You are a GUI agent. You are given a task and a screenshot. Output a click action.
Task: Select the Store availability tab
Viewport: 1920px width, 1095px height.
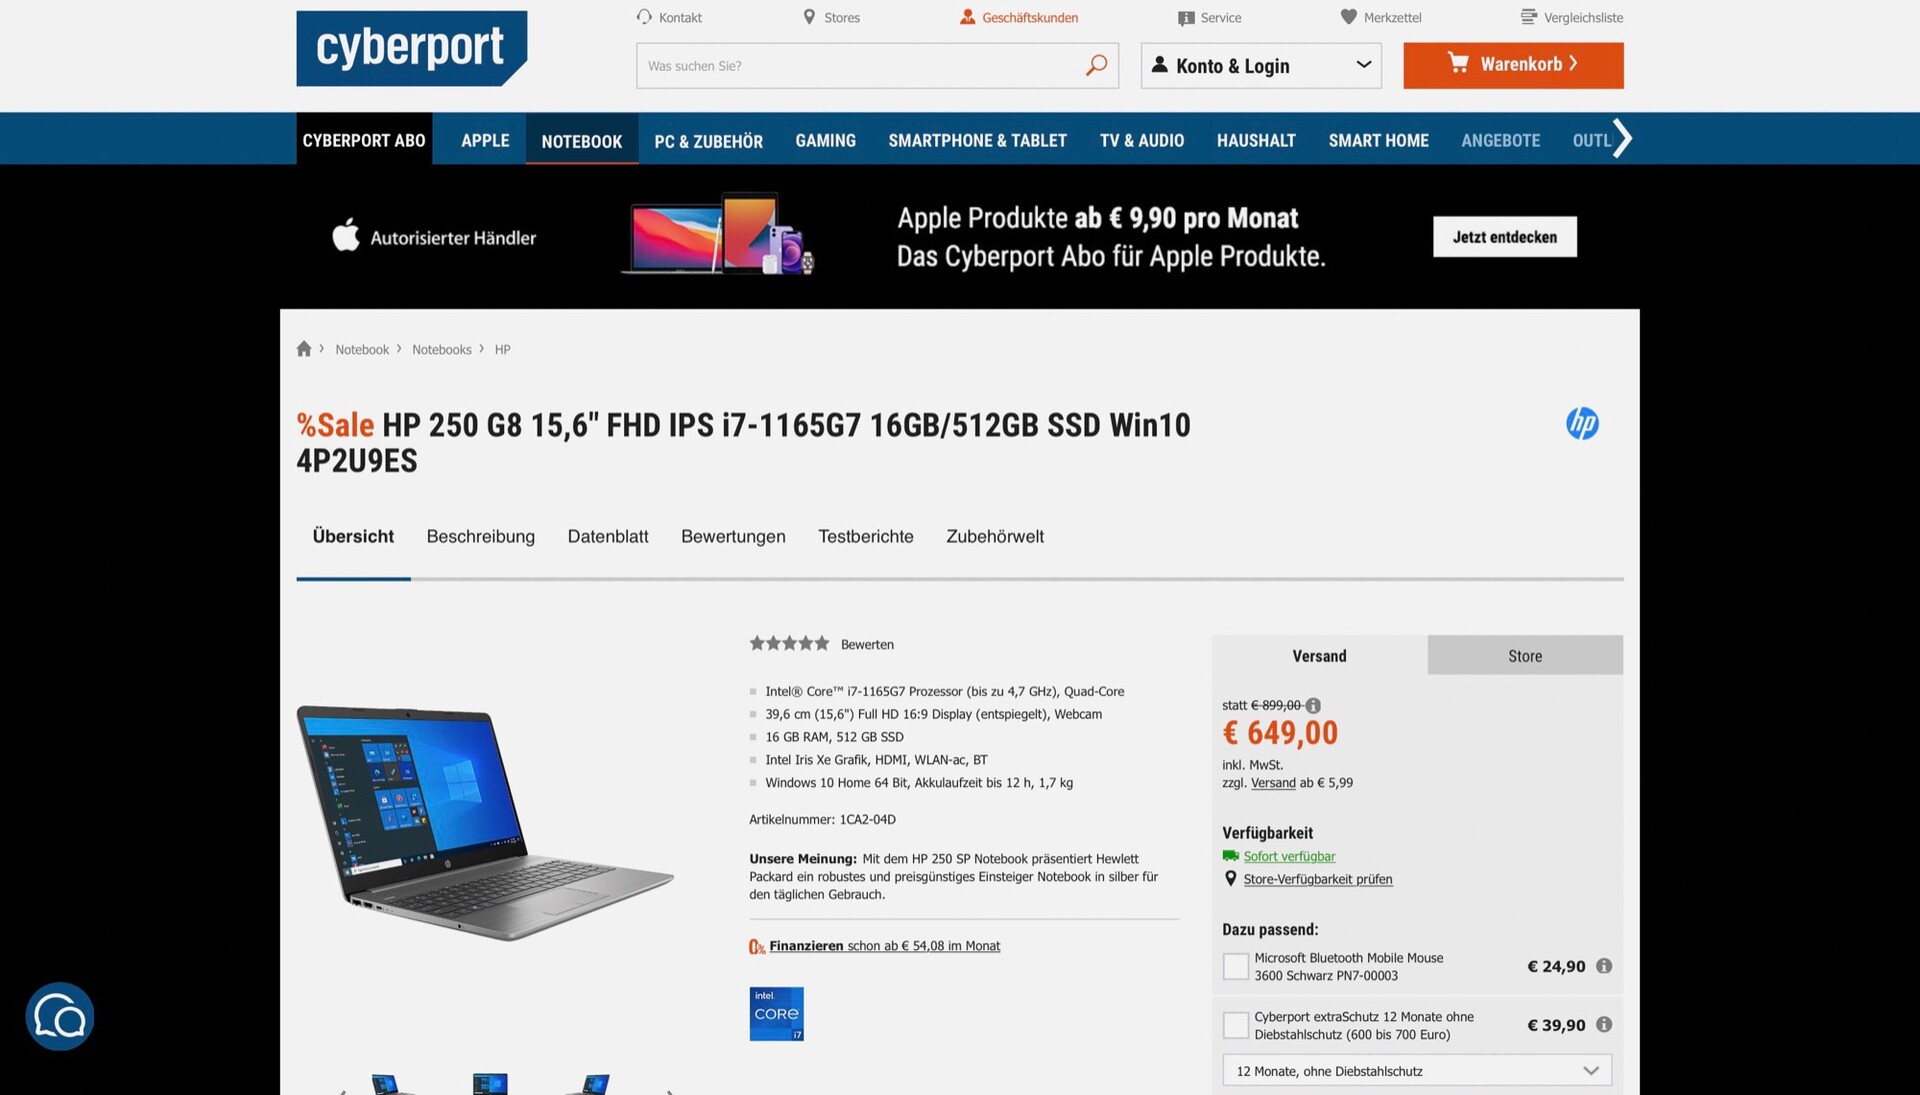click(x=1525, y=656)
